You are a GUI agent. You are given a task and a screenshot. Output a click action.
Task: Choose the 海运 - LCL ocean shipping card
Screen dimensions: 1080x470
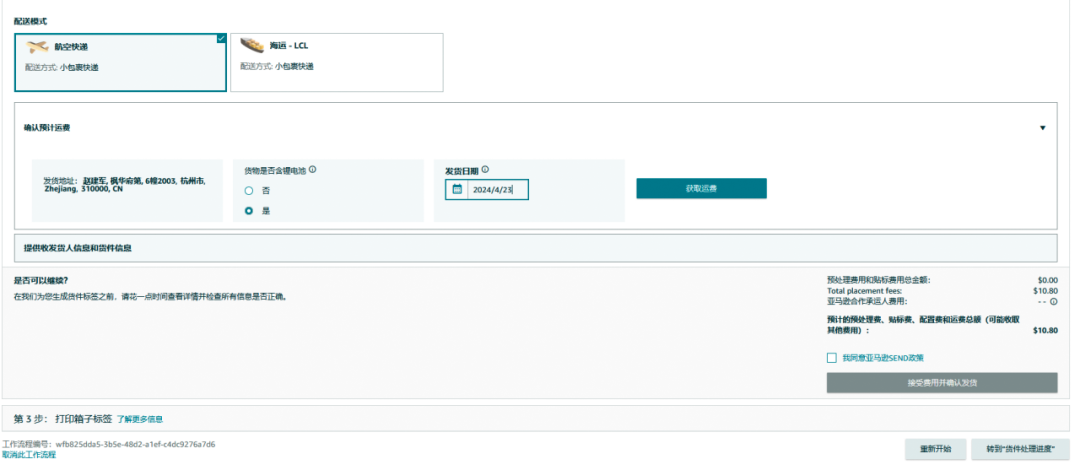337,62
